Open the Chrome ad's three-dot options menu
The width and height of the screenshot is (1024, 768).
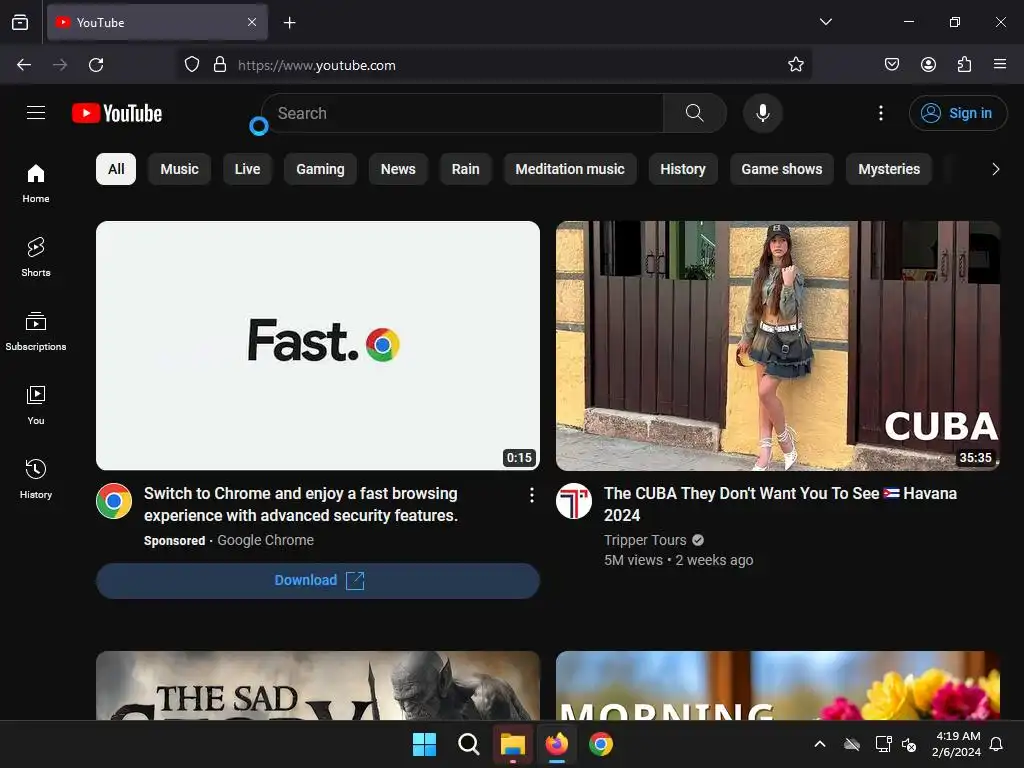532,495
